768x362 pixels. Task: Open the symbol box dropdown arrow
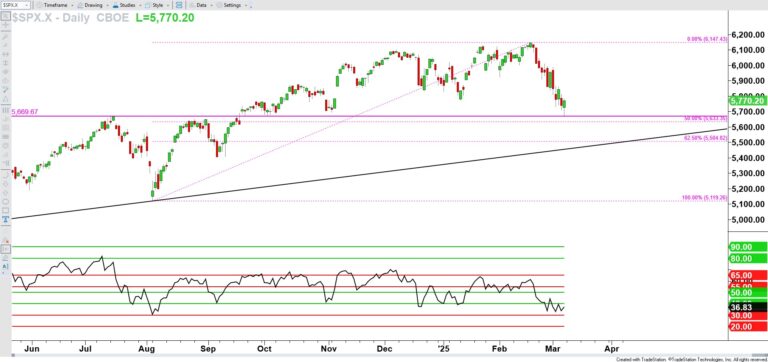tap(27, 5)
